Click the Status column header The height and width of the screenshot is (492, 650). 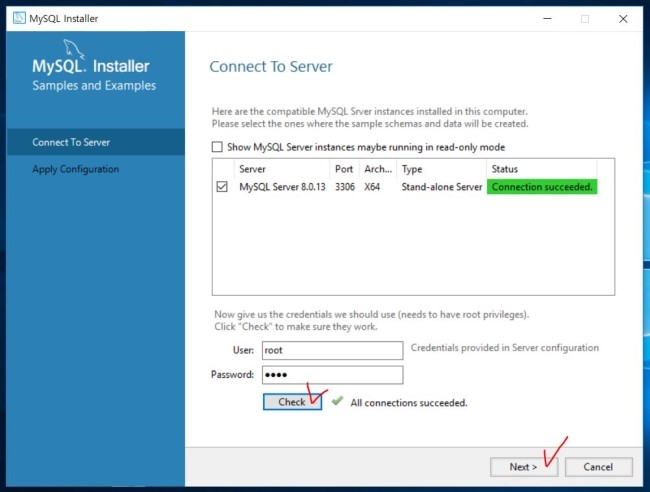[542, 169]
